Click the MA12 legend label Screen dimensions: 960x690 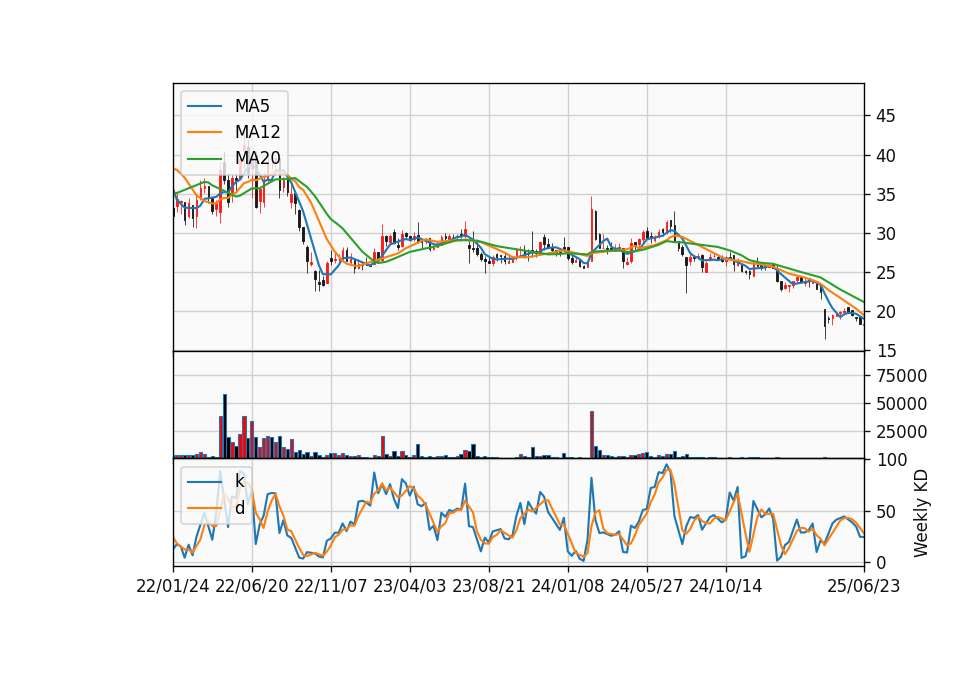(257, 132)
